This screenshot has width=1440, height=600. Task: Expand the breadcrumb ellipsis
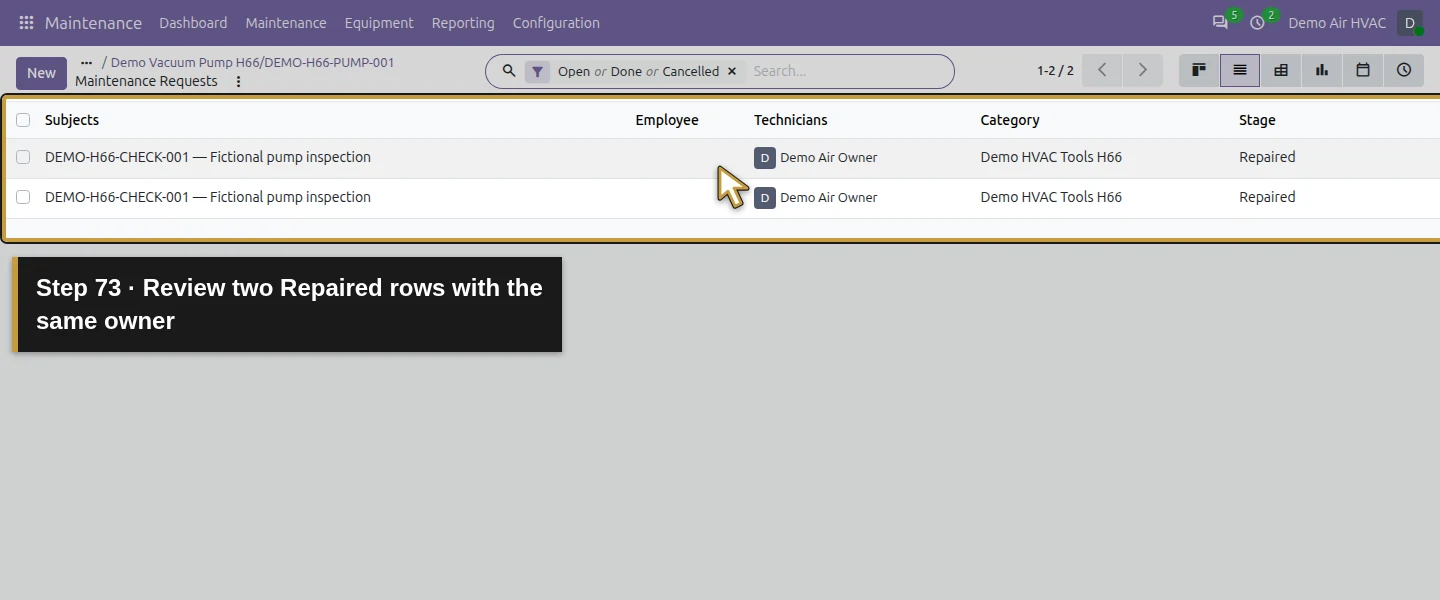pos(86,62)
